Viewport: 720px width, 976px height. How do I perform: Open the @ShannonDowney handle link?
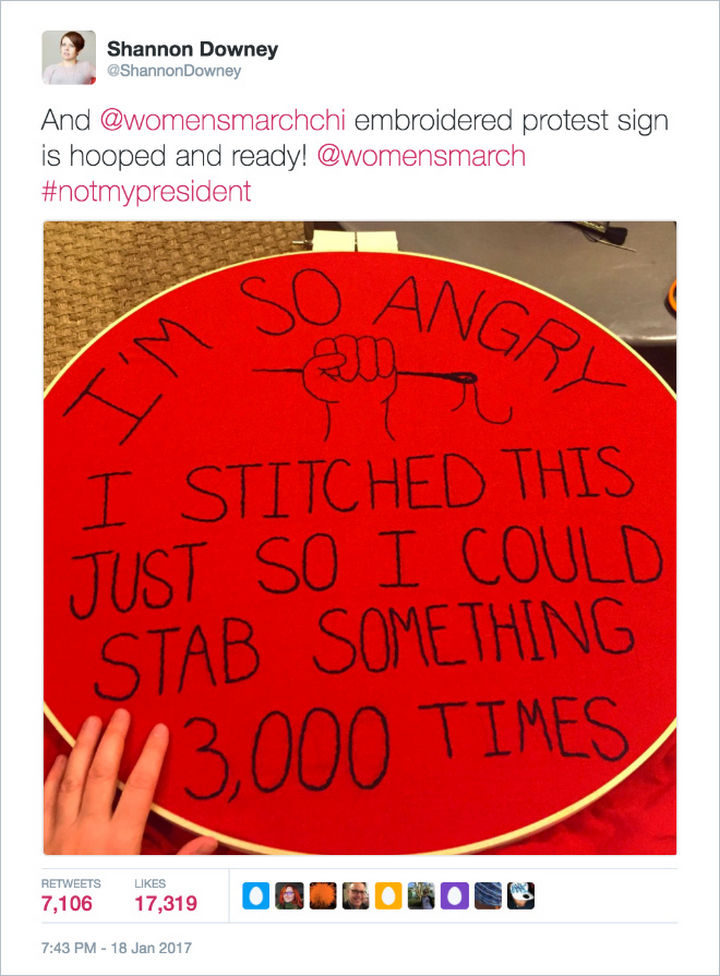pos(174,70)
